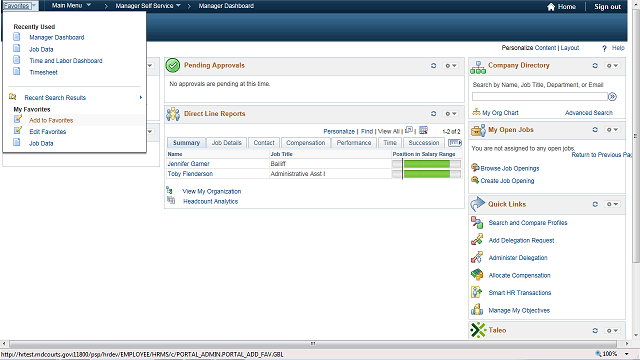The height and width of the screenshot is (360, 640).
Task: Switch to the Compensation tab
Action: 305,142
